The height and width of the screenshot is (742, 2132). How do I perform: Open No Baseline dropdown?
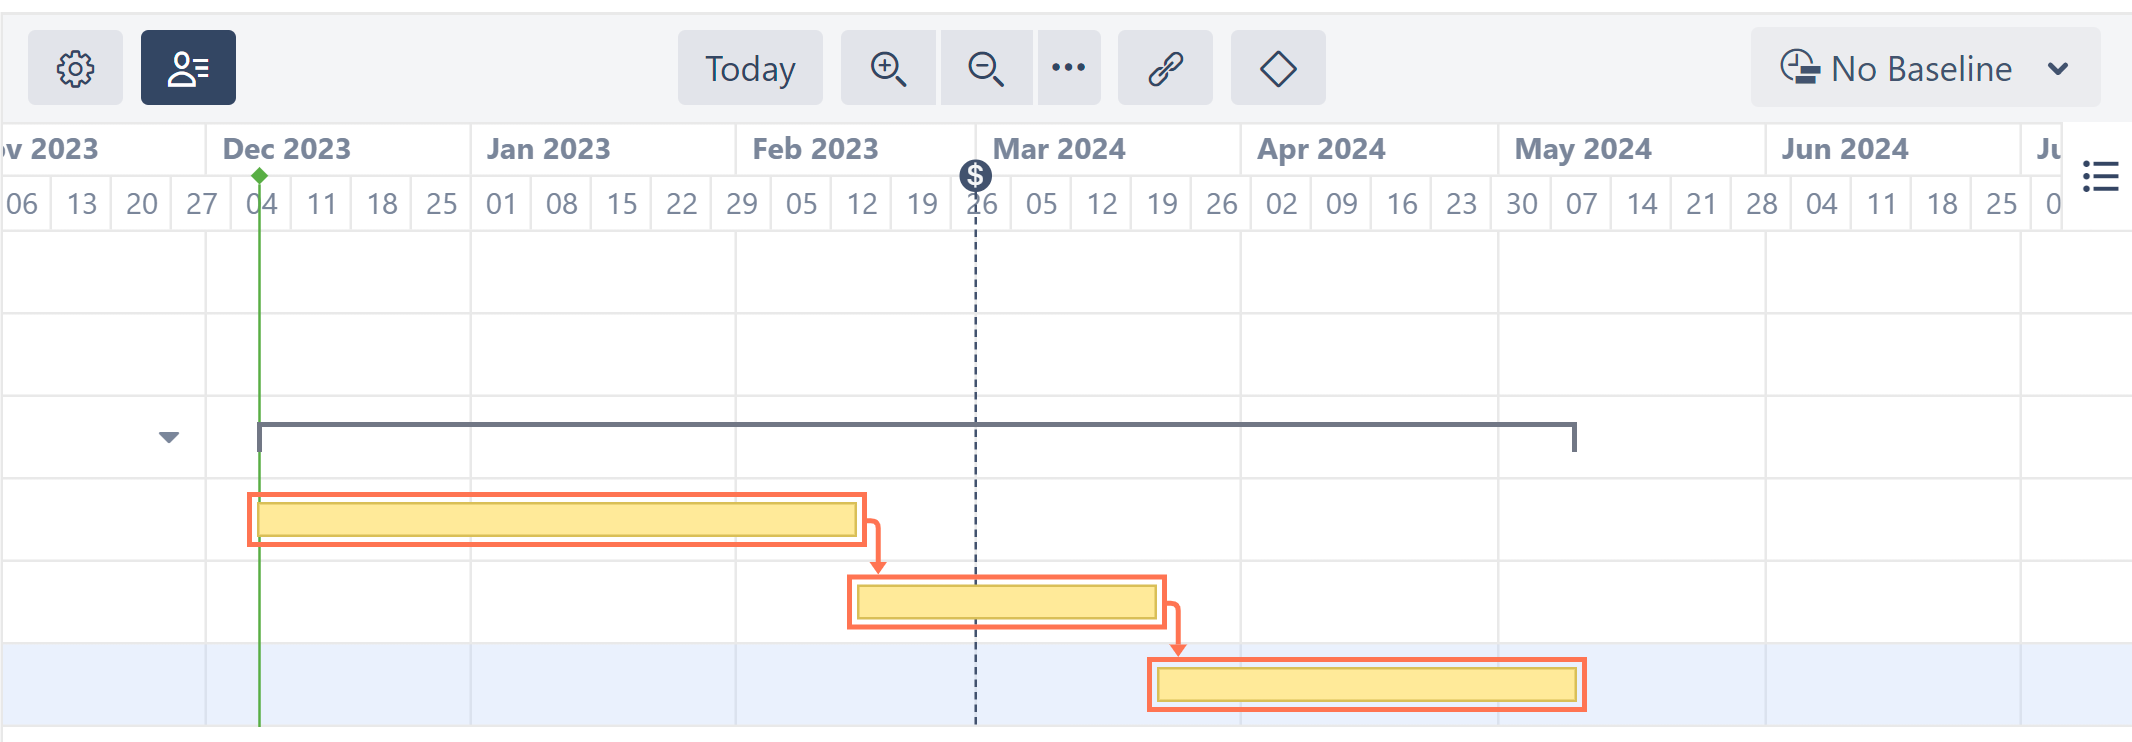(1925, 68)
